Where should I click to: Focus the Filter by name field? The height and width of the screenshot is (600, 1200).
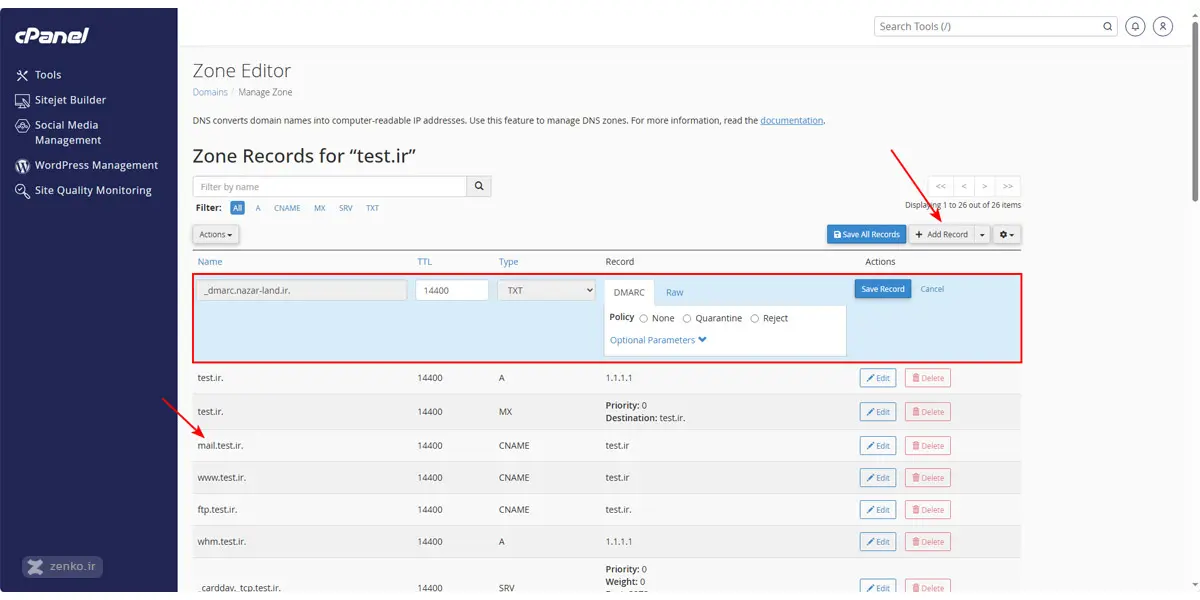click(330, 186)
